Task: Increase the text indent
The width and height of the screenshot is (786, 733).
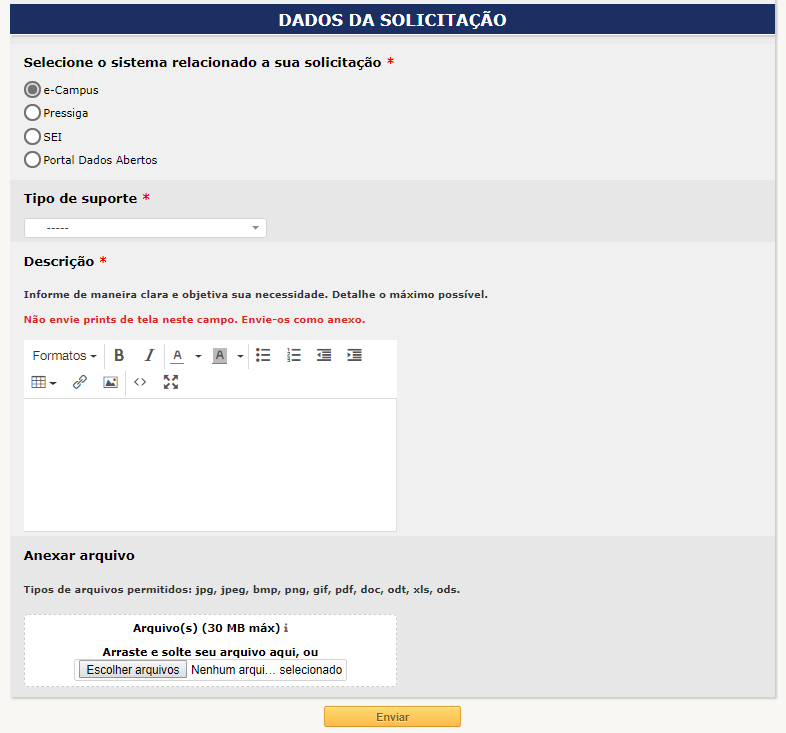Action: 354,355
